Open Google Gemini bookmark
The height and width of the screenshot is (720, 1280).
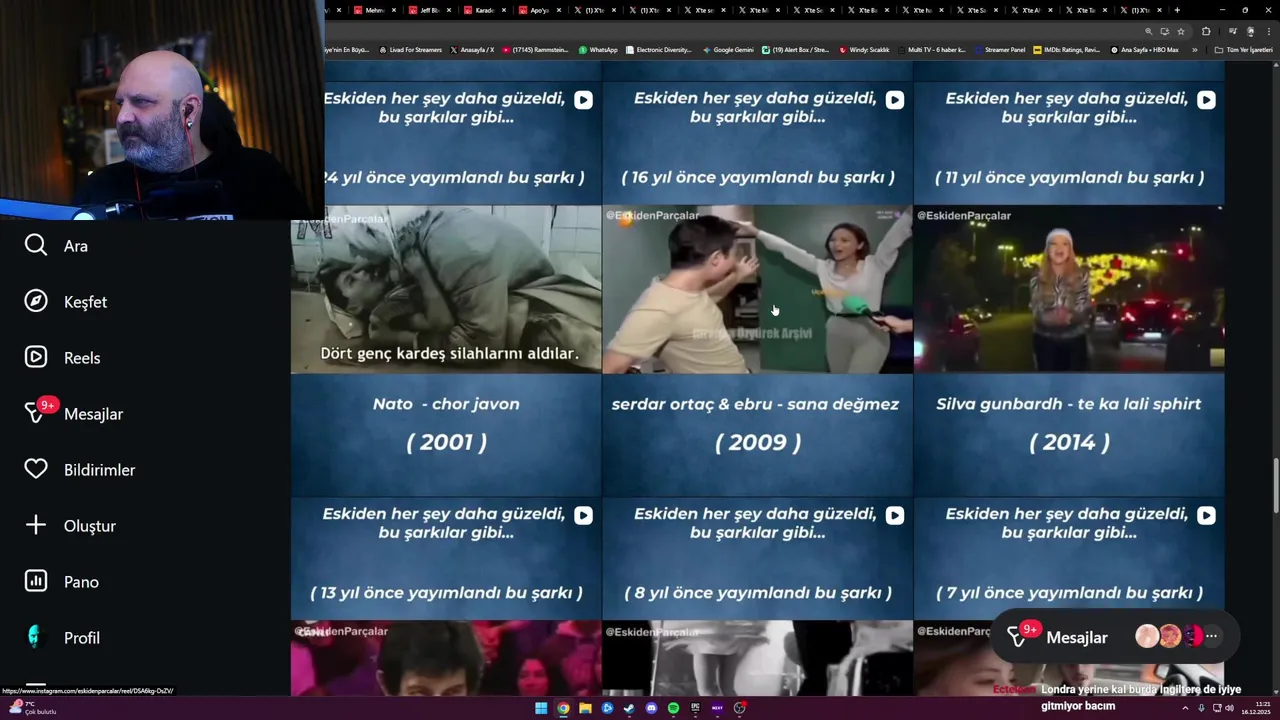point(728,50)
